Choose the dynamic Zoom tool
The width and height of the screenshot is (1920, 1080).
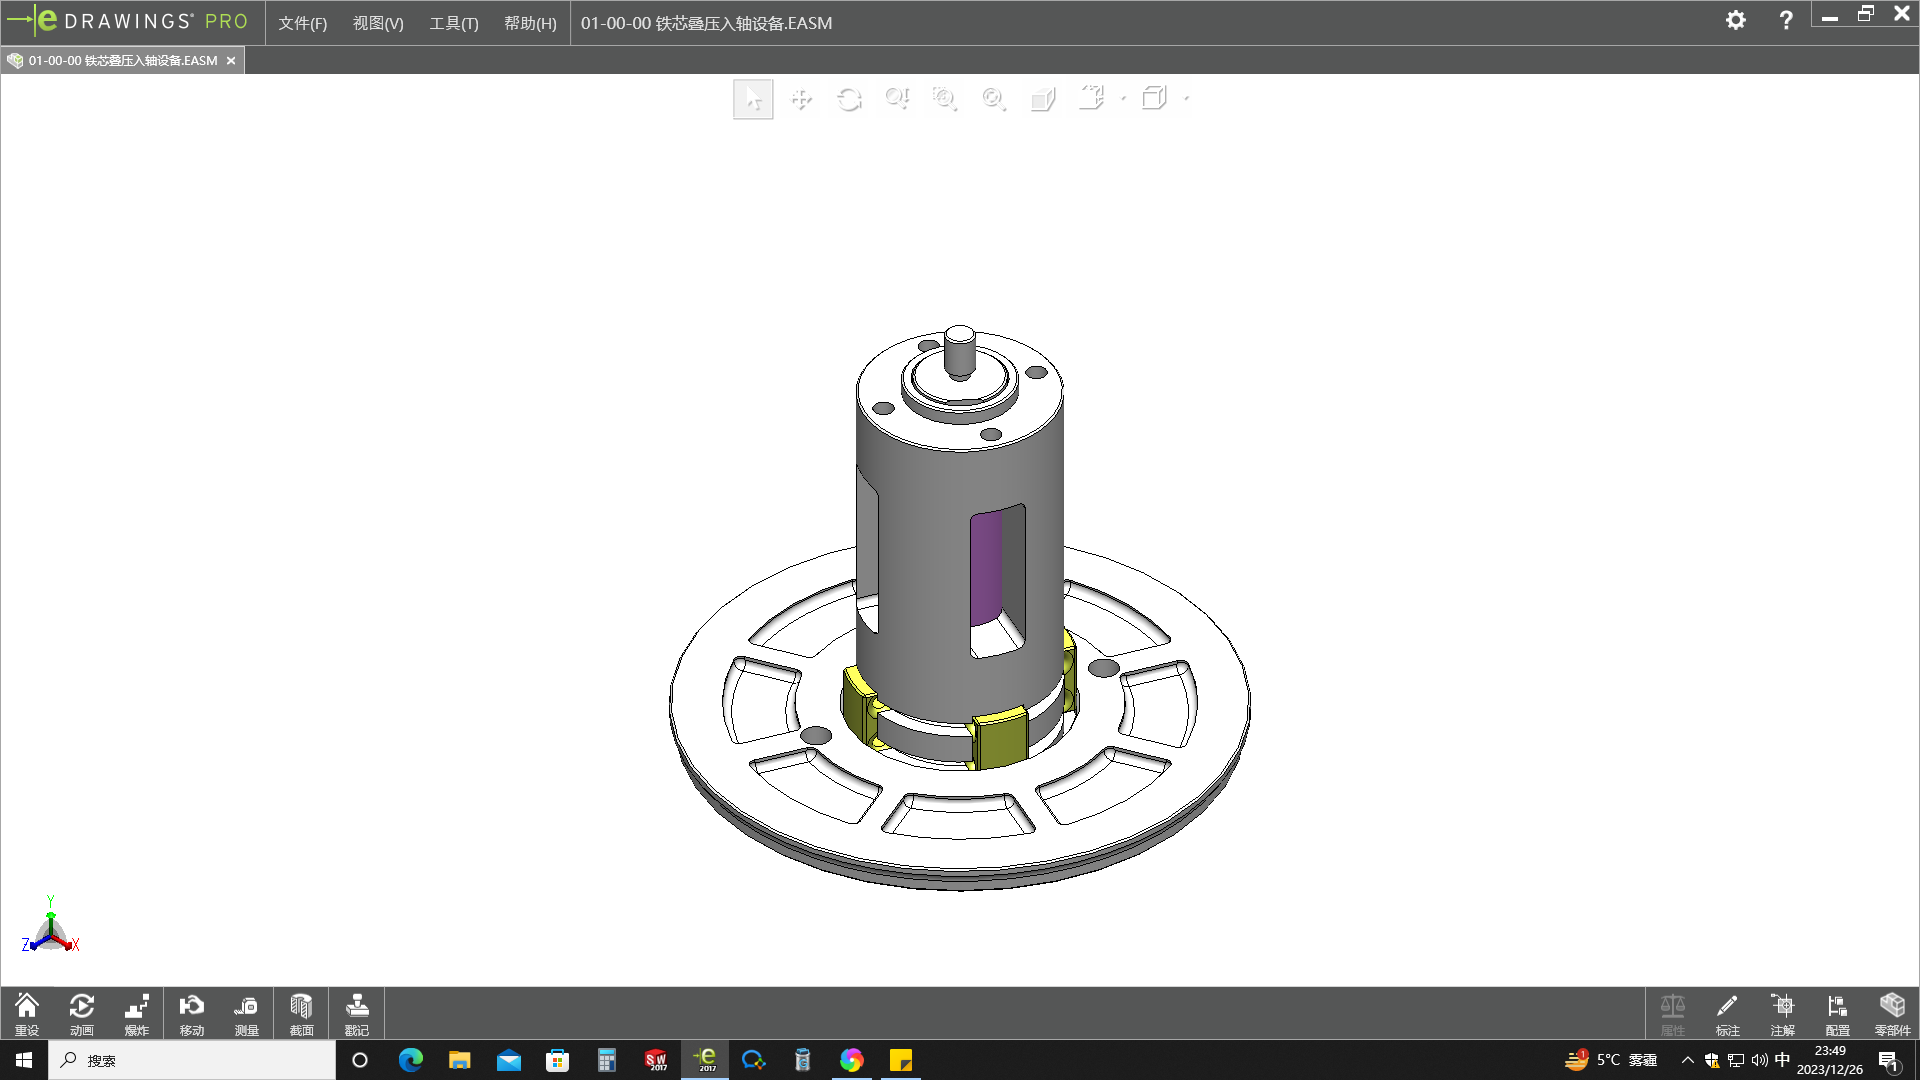pos(897,99)
